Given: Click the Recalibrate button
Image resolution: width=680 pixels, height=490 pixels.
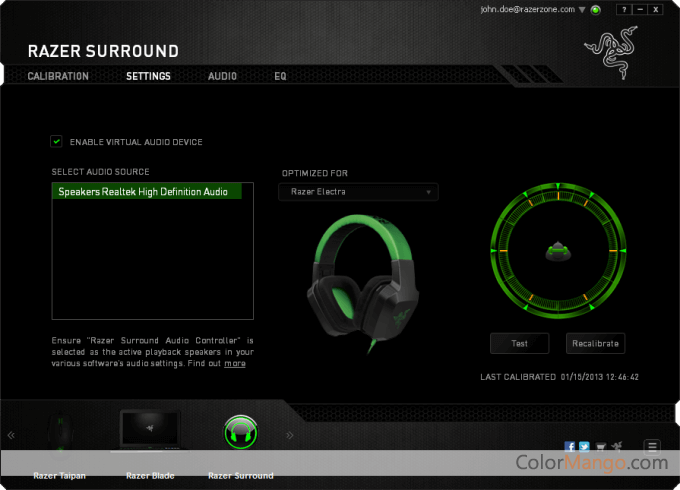Looking at the screenshot, I should pos(595,343).
